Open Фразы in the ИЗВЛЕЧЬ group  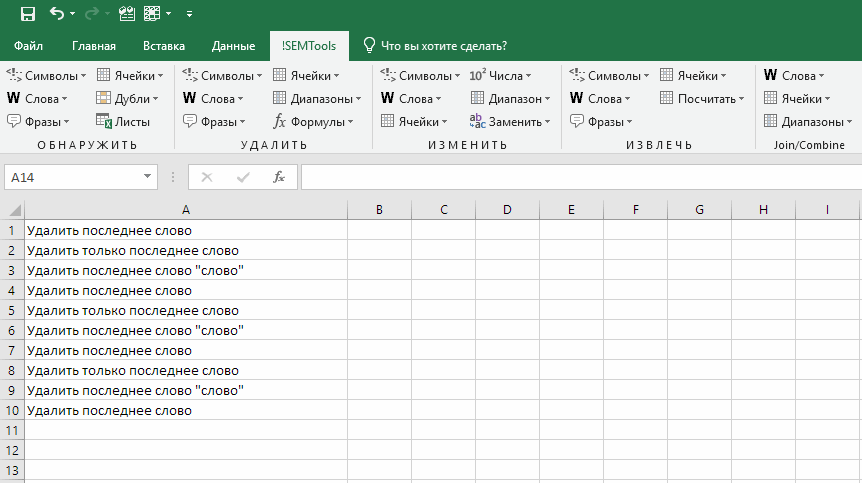(601, 122)
